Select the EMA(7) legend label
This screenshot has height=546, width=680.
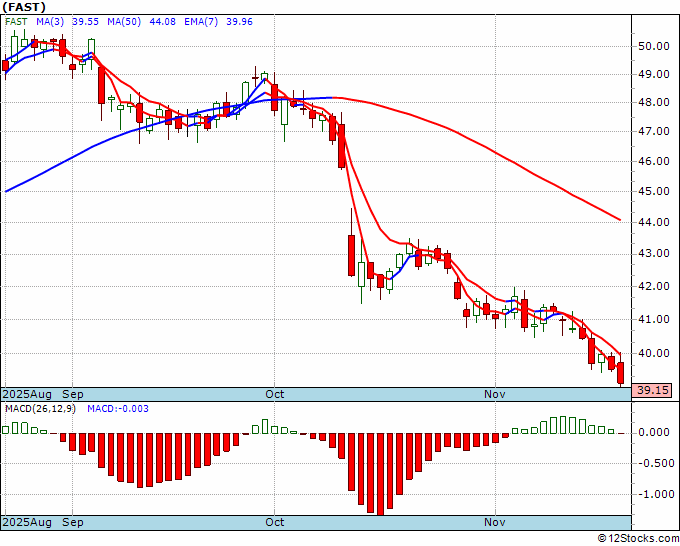pos(201,22)
